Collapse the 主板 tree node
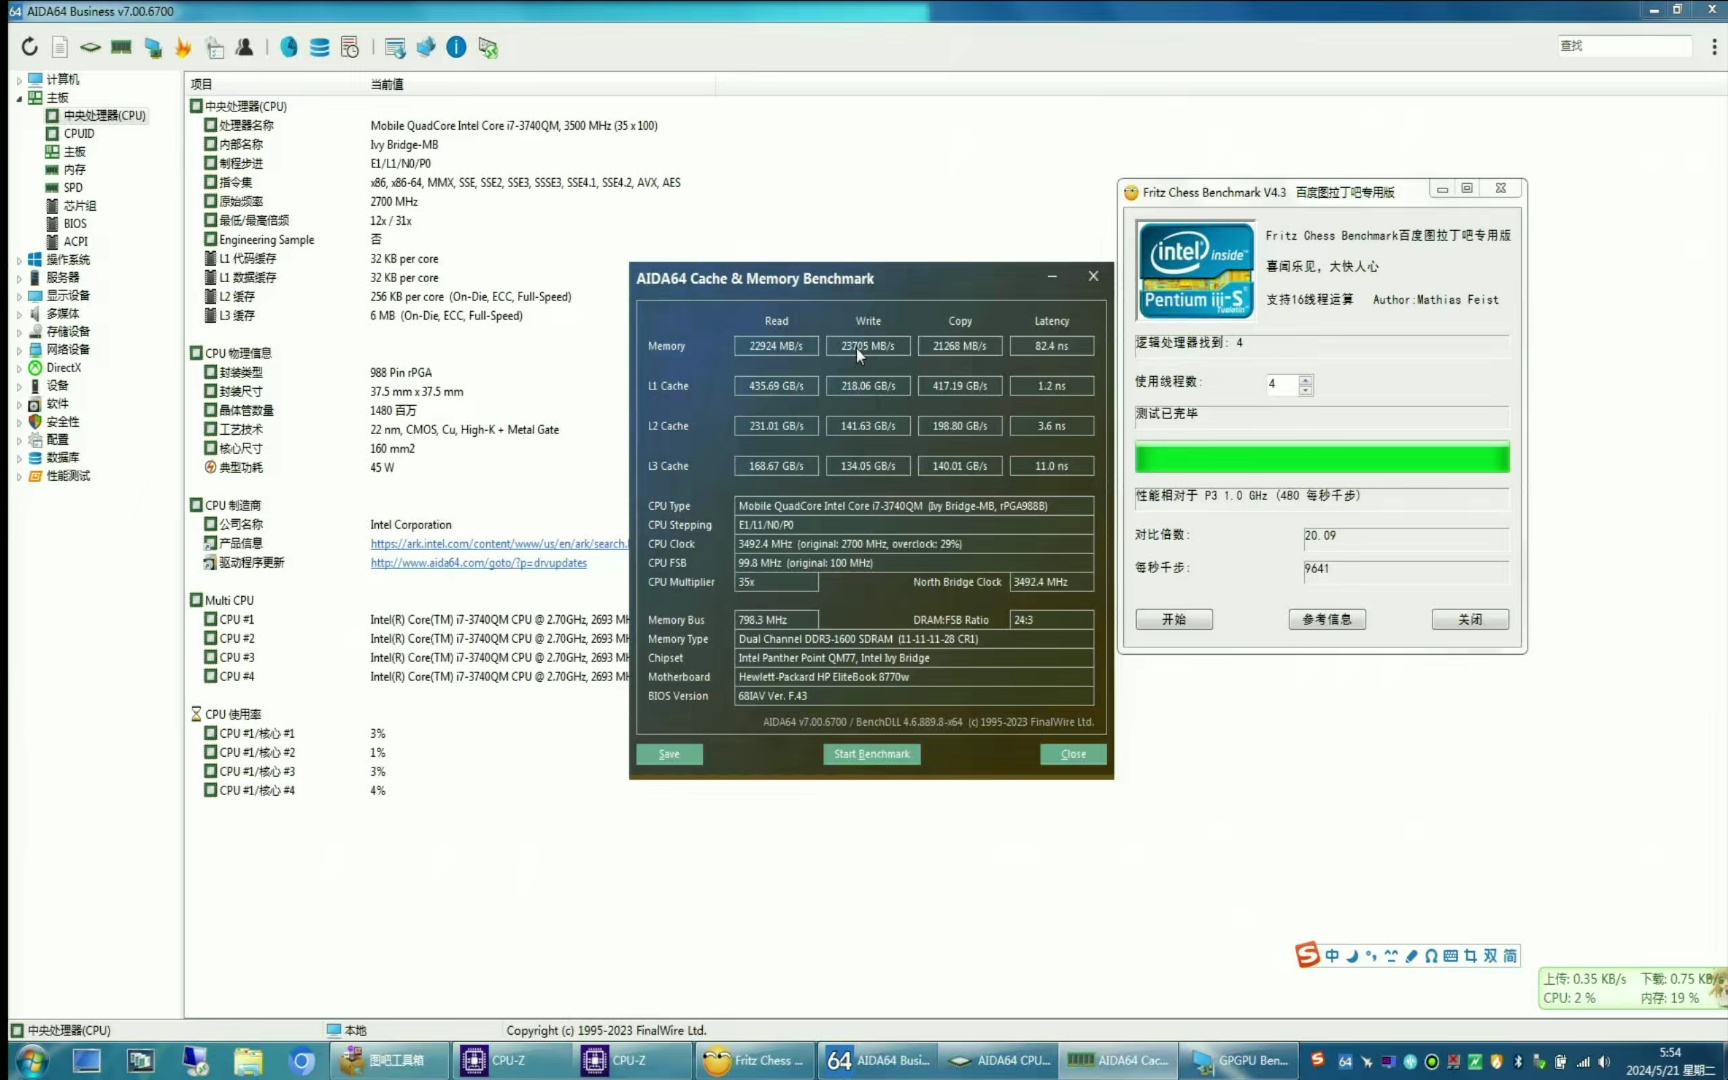The image size is (1728, 1080). pos(19,98)
